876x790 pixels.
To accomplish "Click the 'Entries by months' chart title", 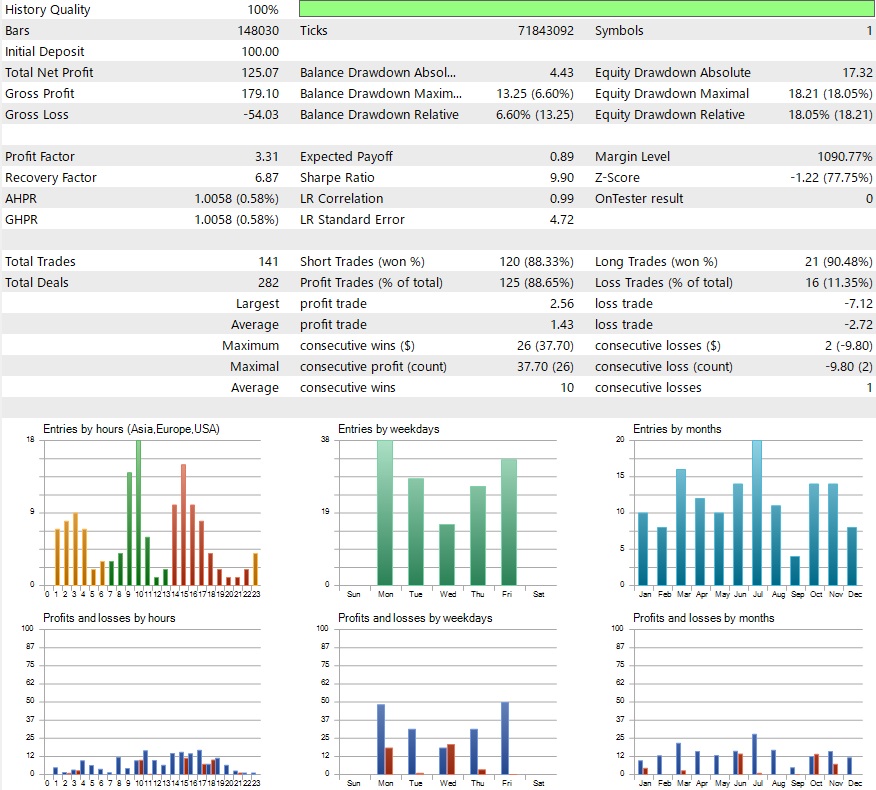I will pos(677,429).
